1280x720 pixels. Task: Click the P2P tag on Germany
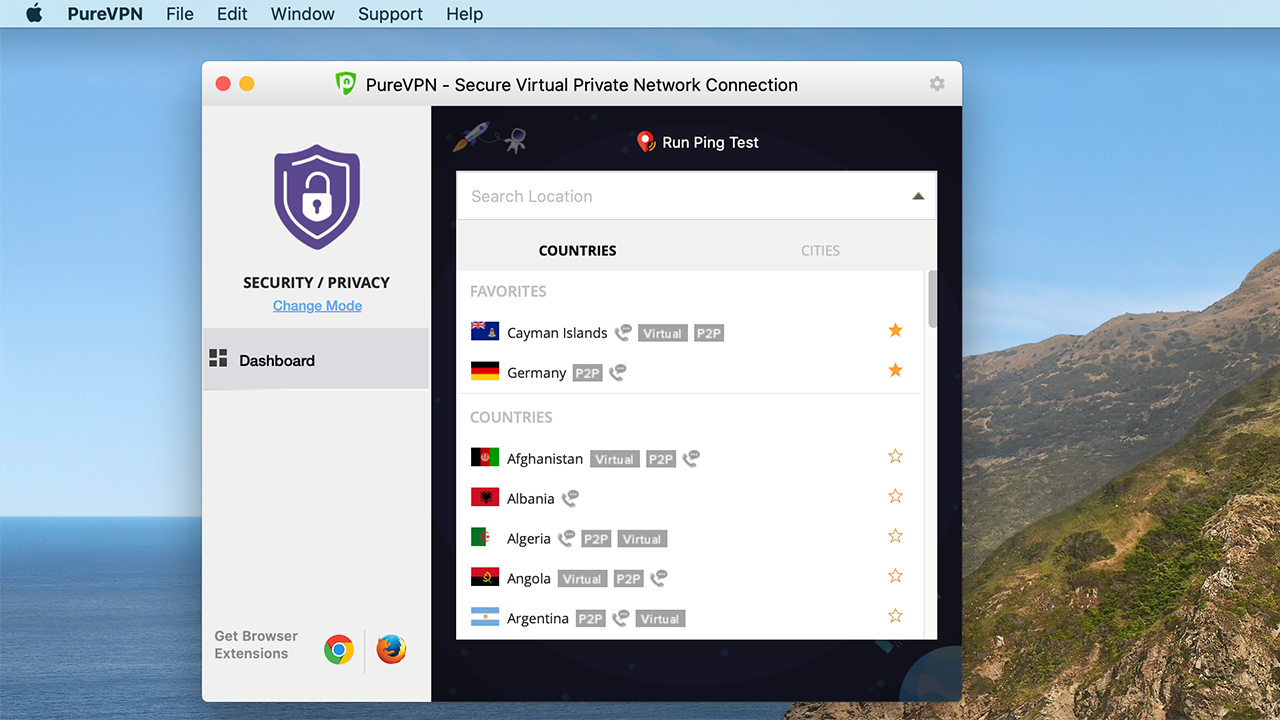tap(587, 373)
